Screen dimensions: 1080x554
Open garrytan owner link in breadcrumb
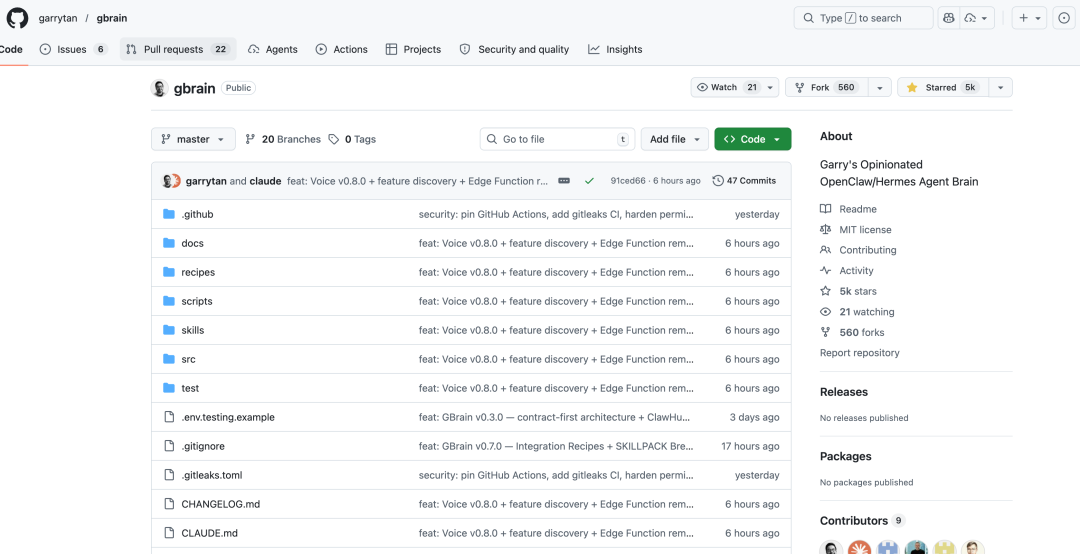pyautogui.click(x=57, y=18)
